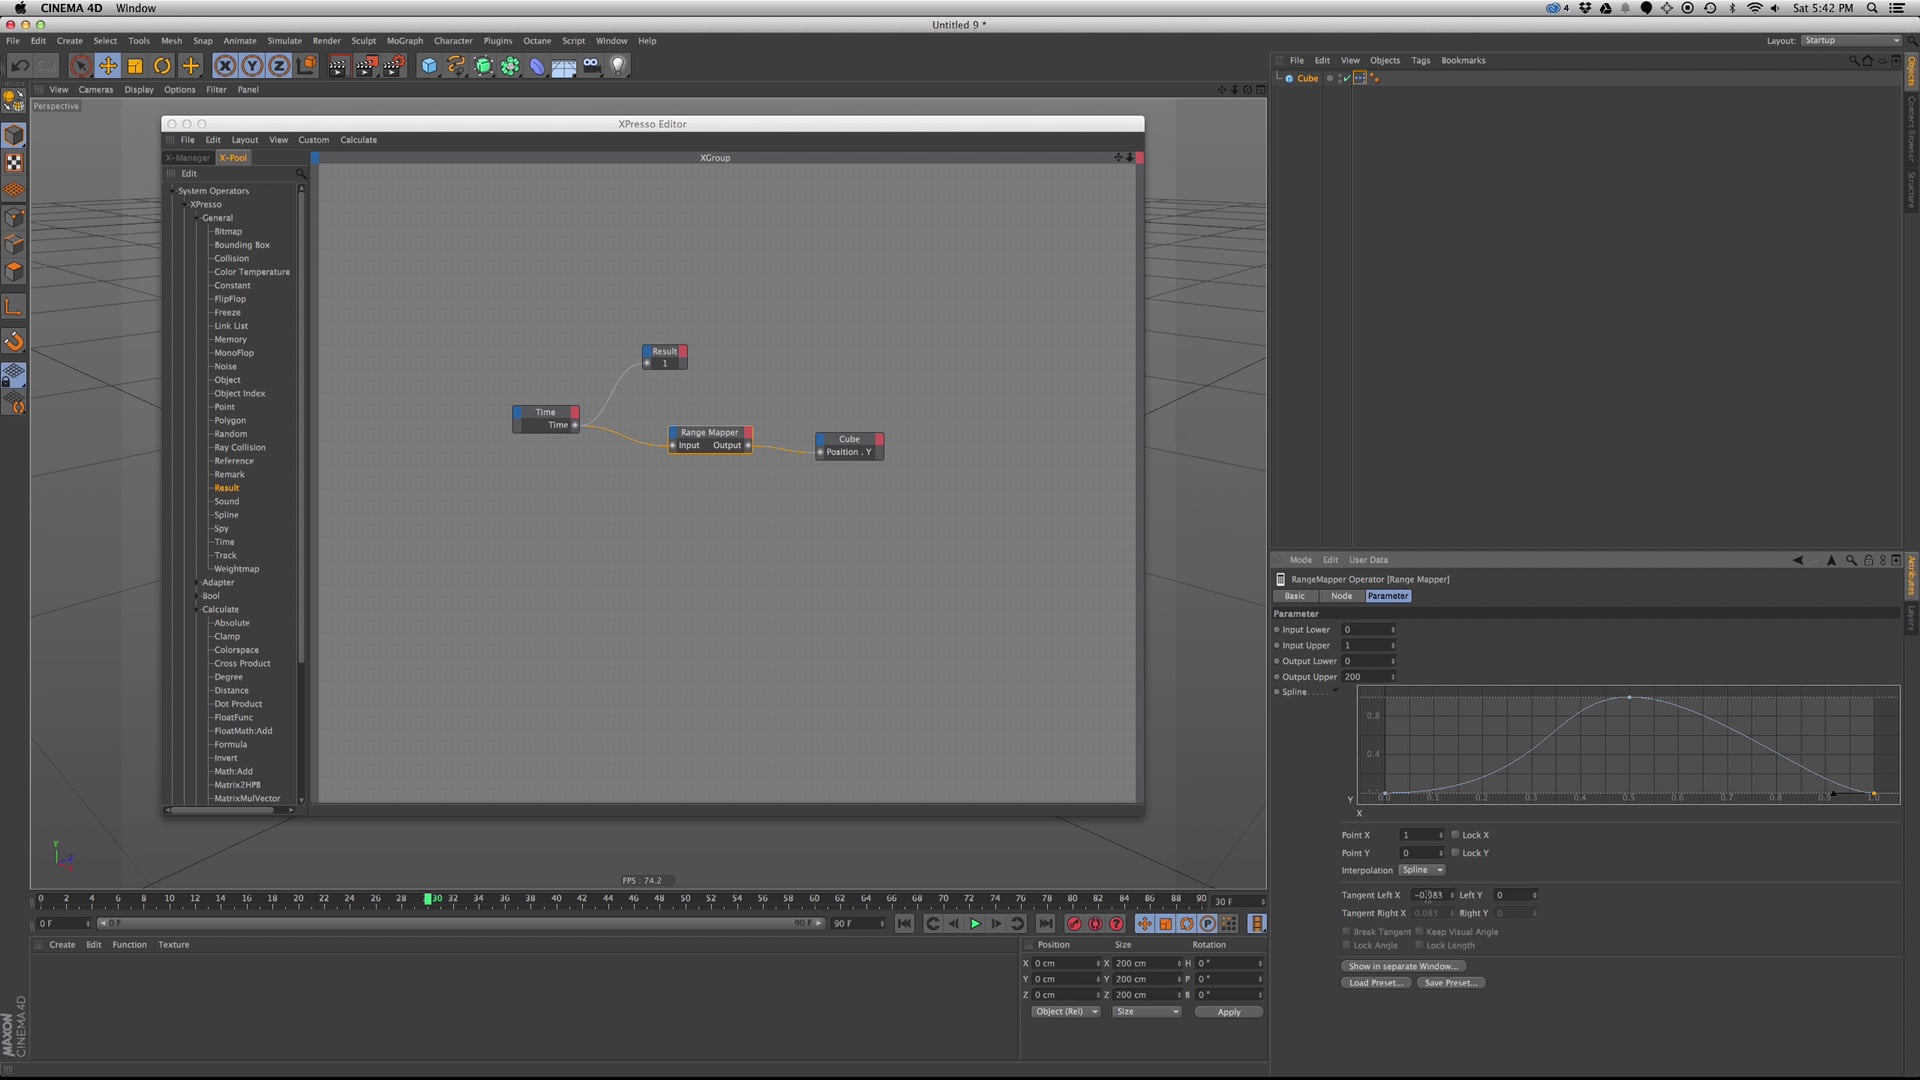The image size is (1920, 1080).
Task: Go to the start of animation
Action: click(x=904, y=924)
